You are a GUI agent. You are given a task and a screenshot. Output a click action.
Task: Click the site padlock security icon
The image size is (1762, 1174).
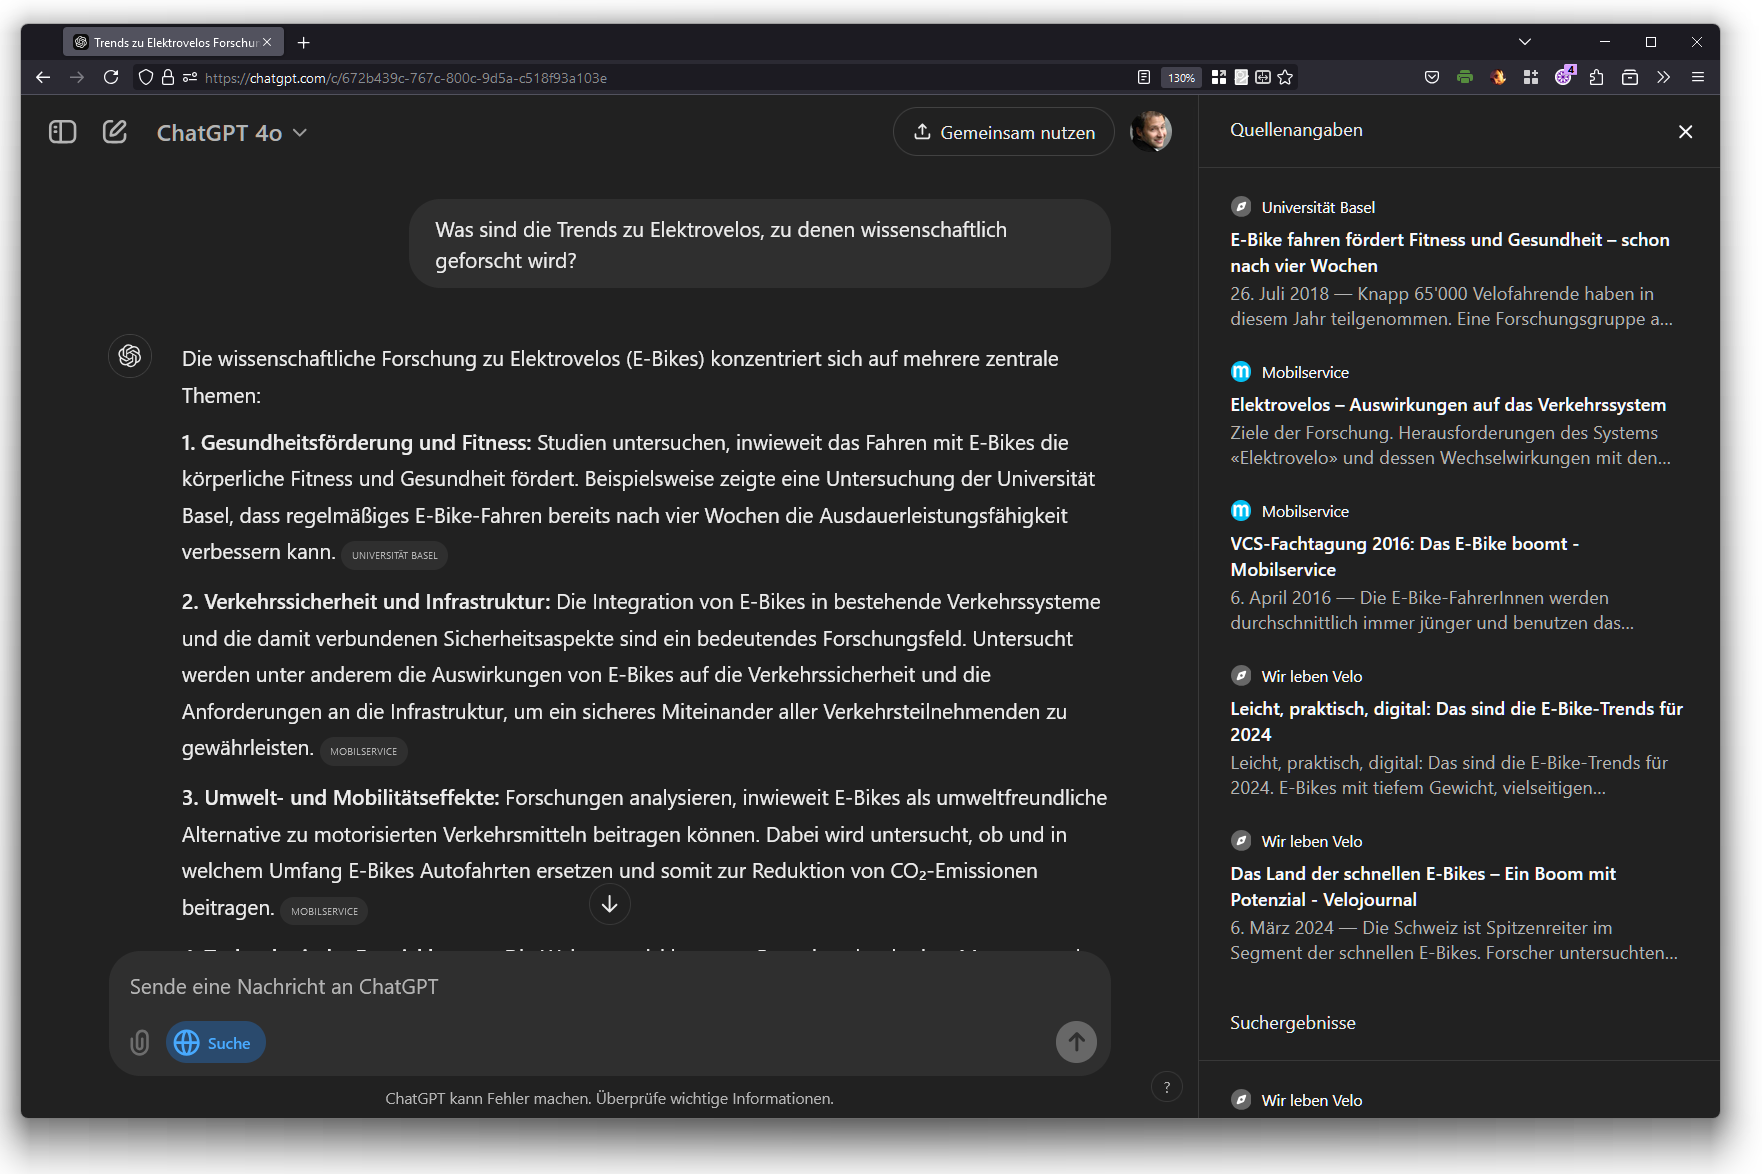click(168, 77)
